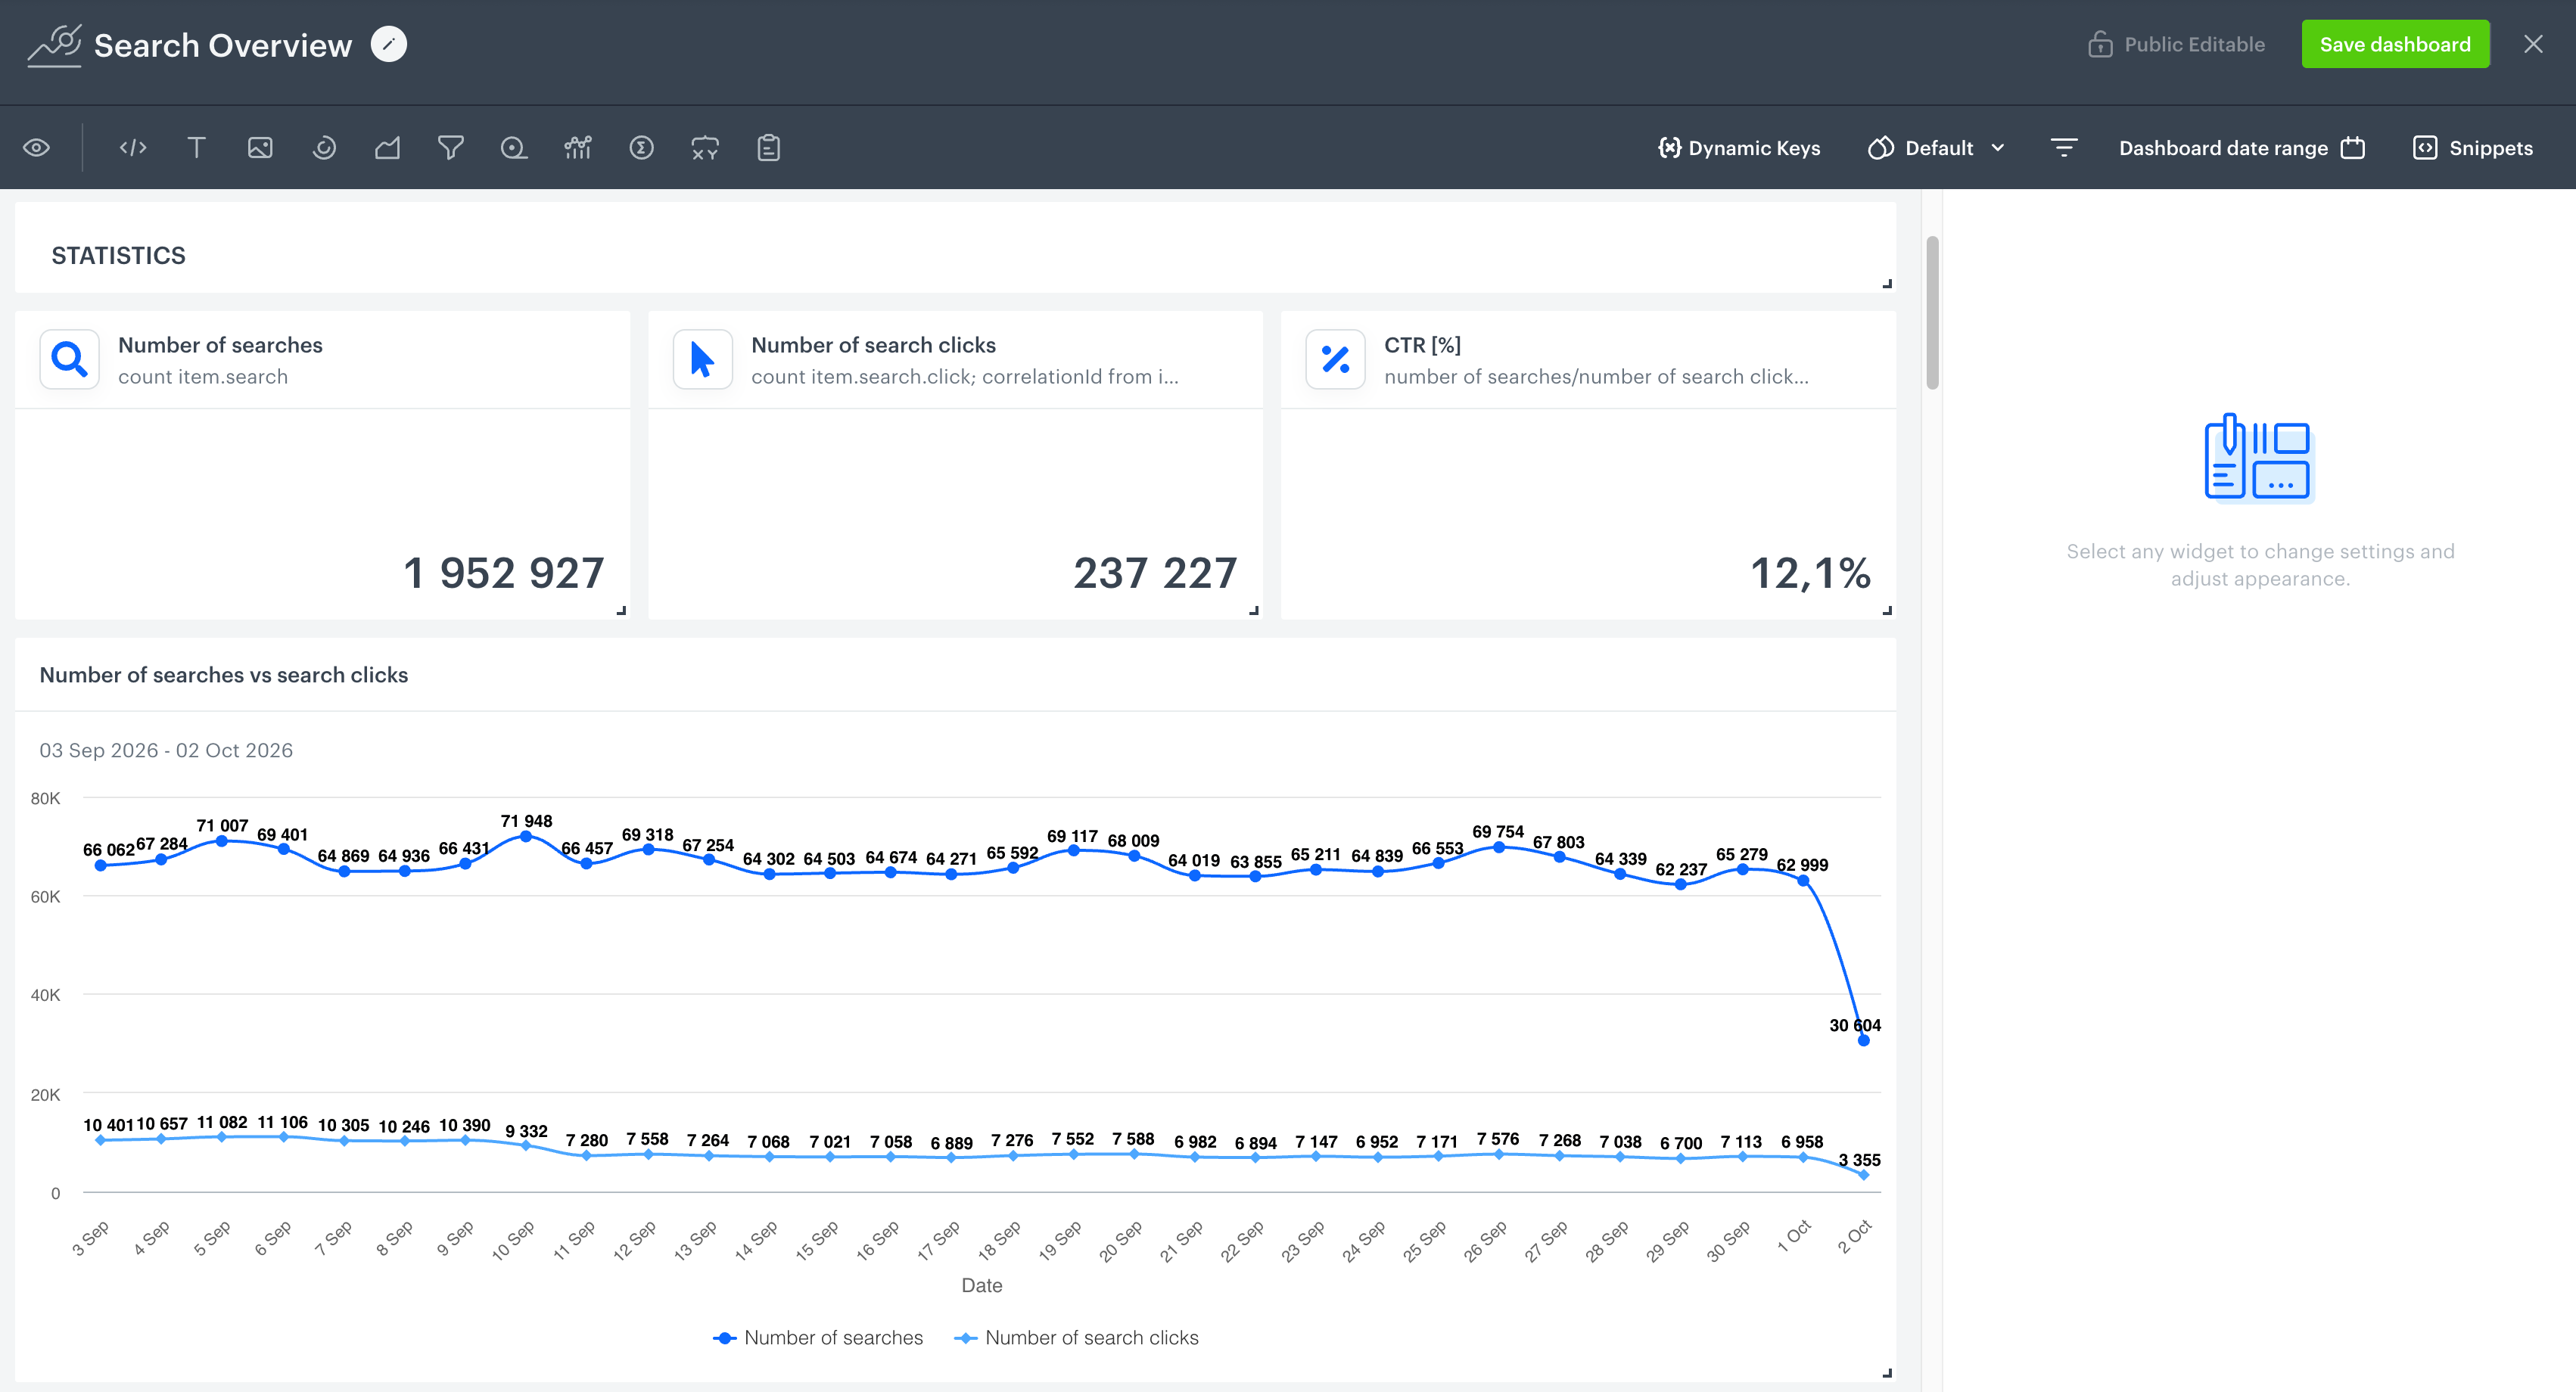Screen dimensions: 2576x1392
Task: Insert an area chart widget
Action: 388,148
